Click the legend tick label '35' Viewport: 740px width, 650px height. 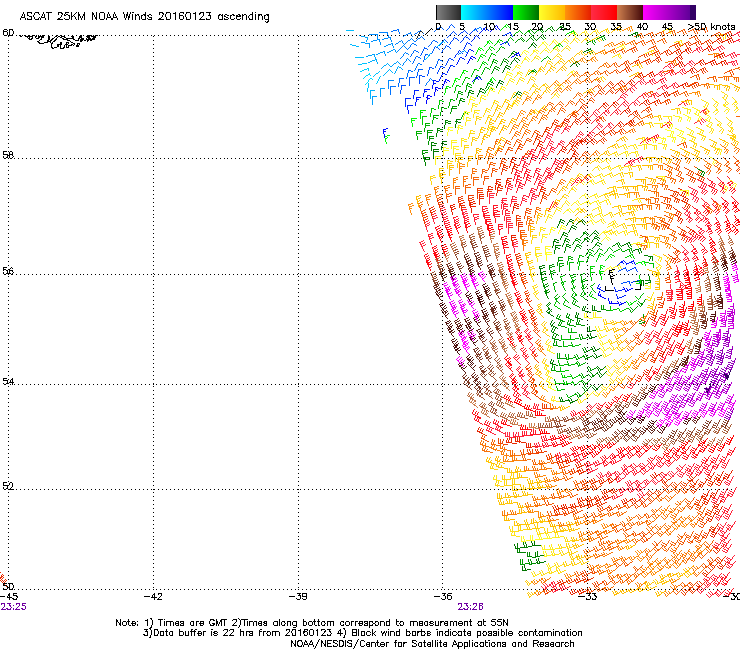click(x=616, y=27)
